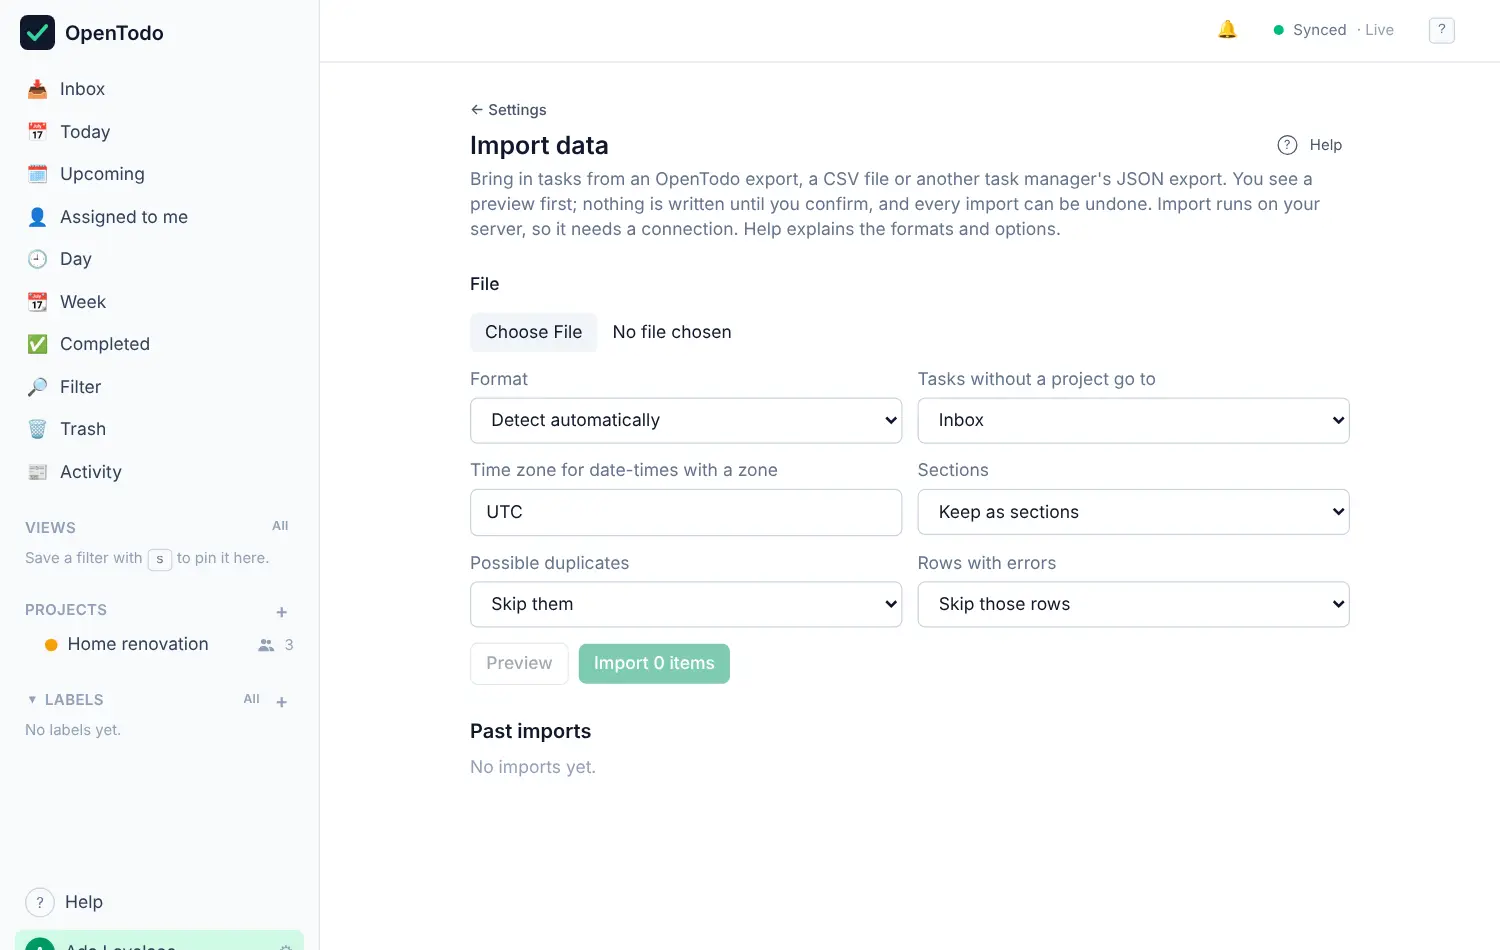
Task: Go back to Settings
Action: point(508,110)
